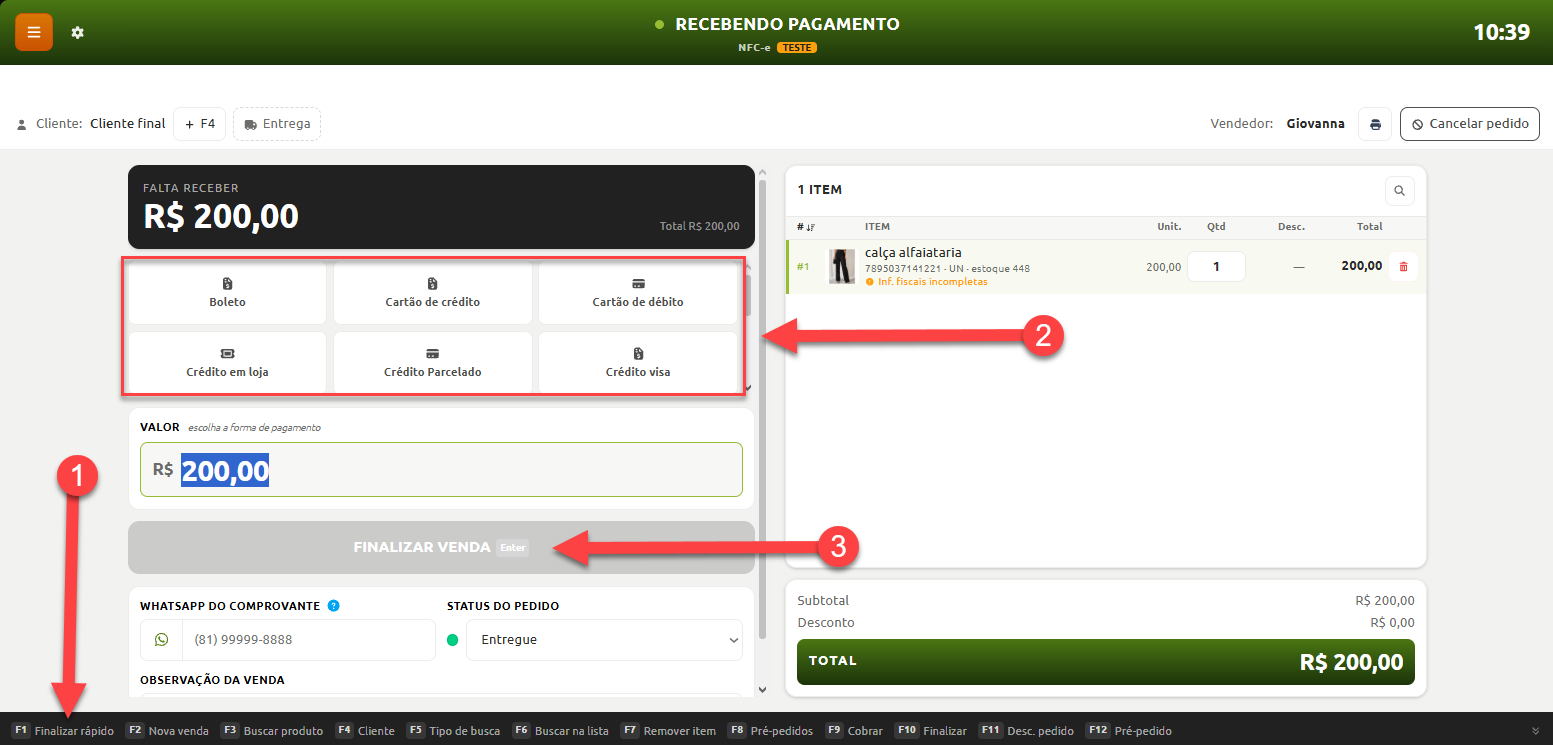
Task: Choose Crédito em loja payment option
Action: tap(227, 362)
